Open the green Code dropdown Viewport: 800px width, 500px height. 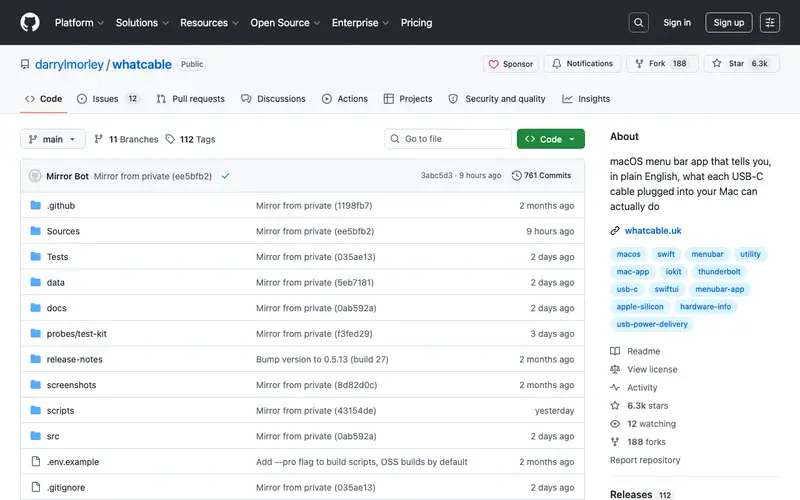551,139
